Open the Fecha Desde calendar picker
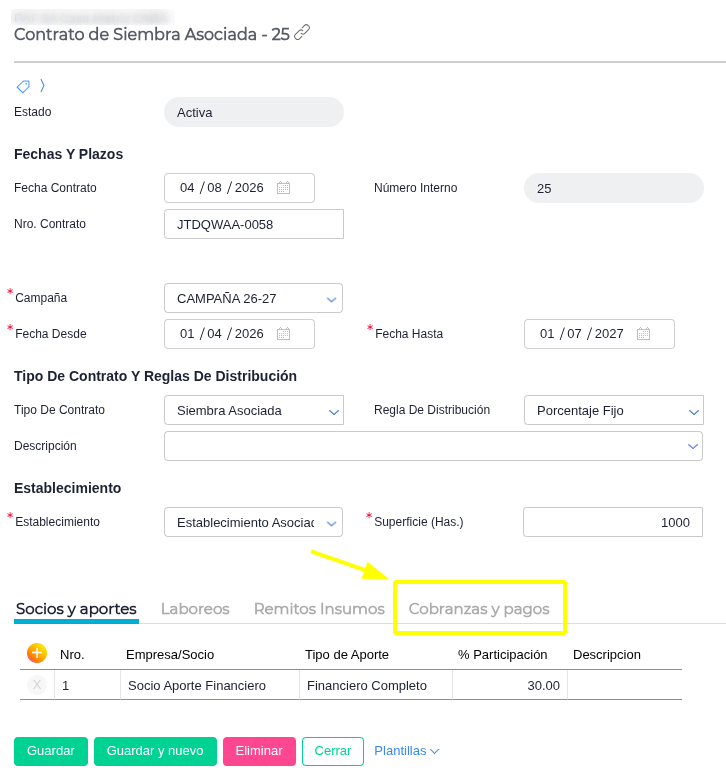Viewport: 726px width, 776px height. tap(284, 334)
